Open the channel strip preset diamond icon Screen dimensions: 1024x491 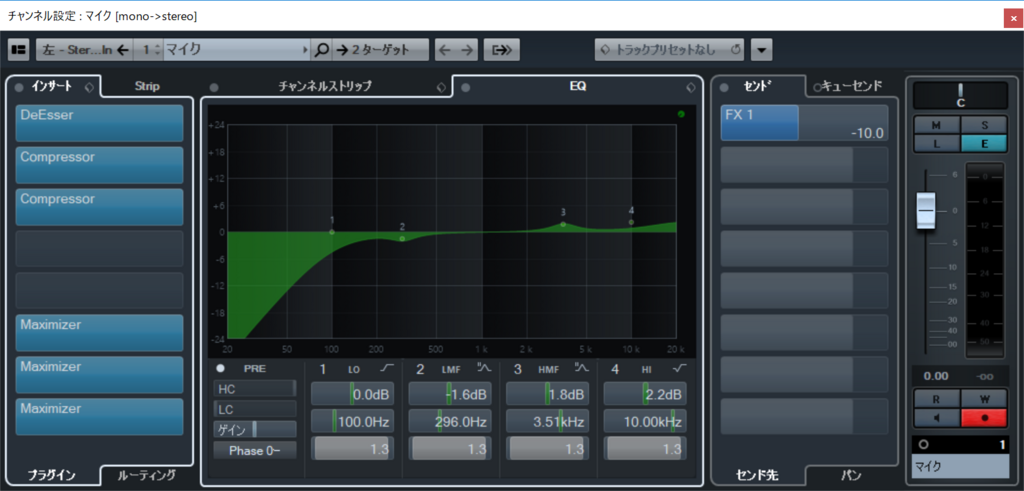[442, 87]
